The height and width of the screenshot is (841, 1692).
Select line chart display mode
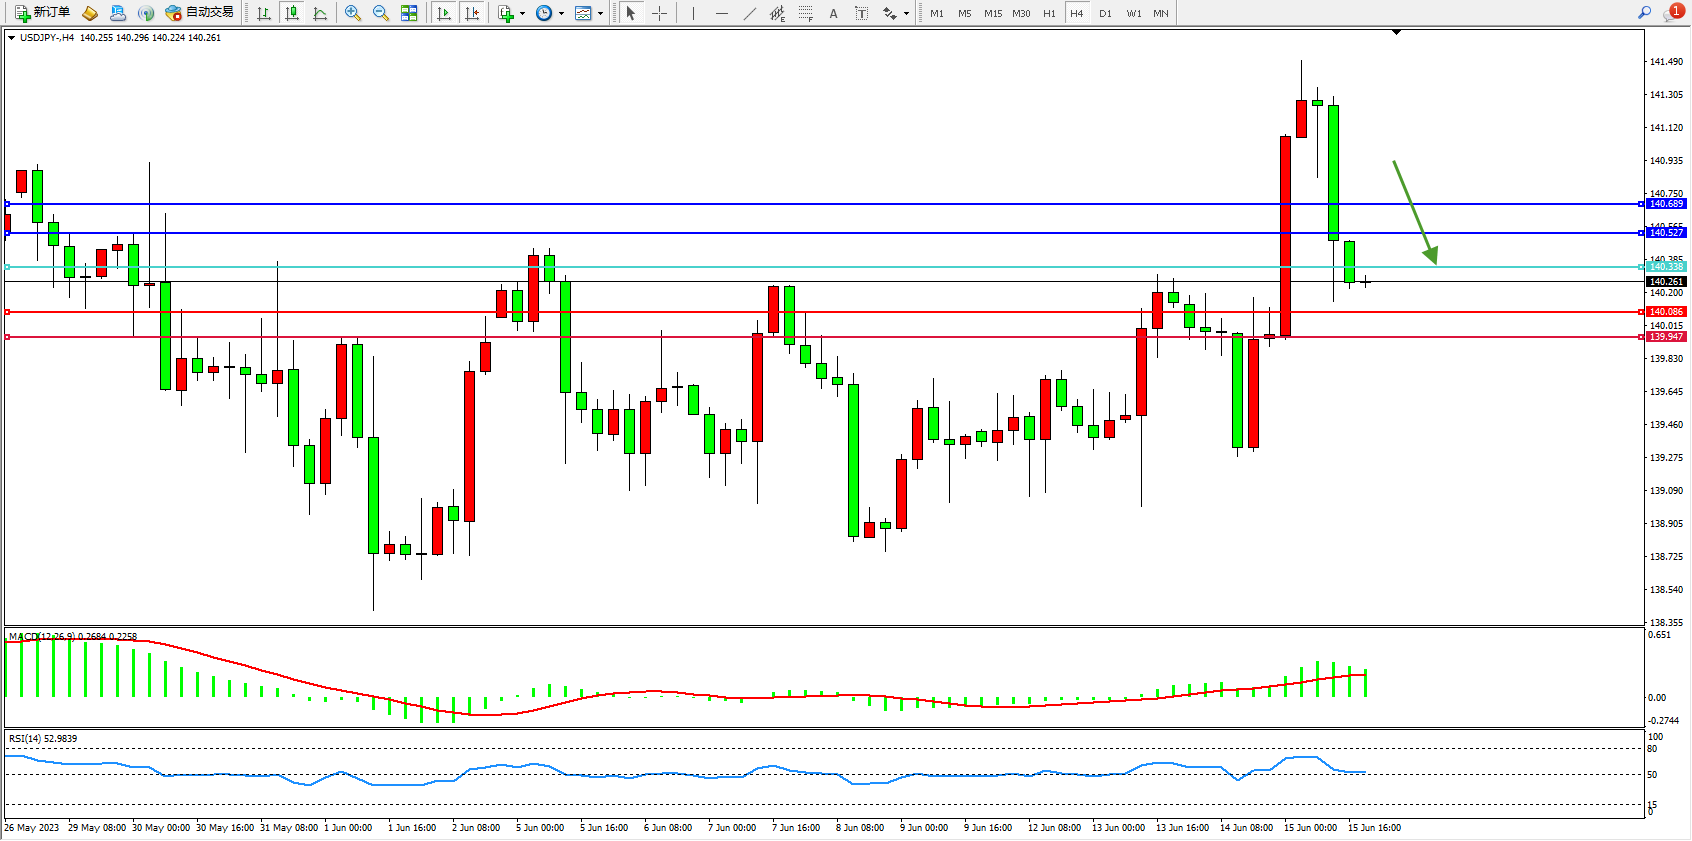click(x=320, y=13)
